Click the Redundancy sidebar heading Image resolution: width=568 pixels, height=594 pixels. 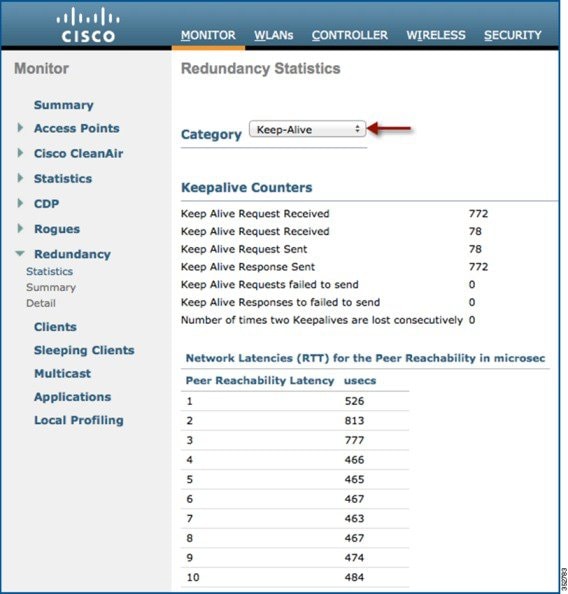coord(72,254)
